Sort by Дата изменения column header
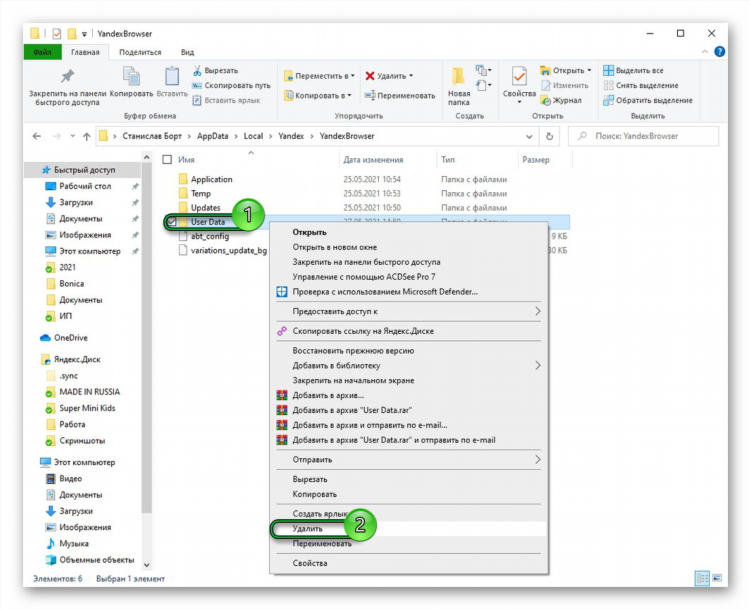 coord(373,160)
